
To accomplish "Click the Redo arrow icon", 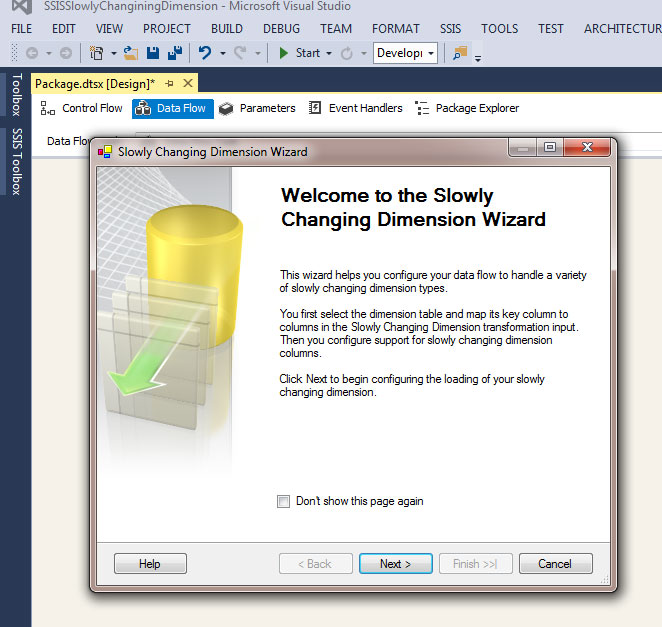I will [241, 53].
